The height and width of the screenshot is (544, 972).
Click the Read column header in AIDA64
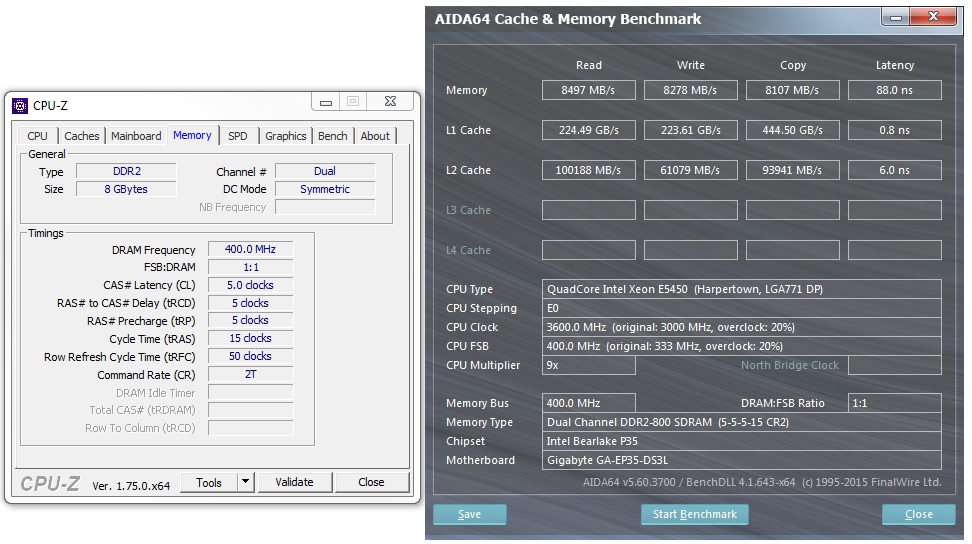coord(588,65)
